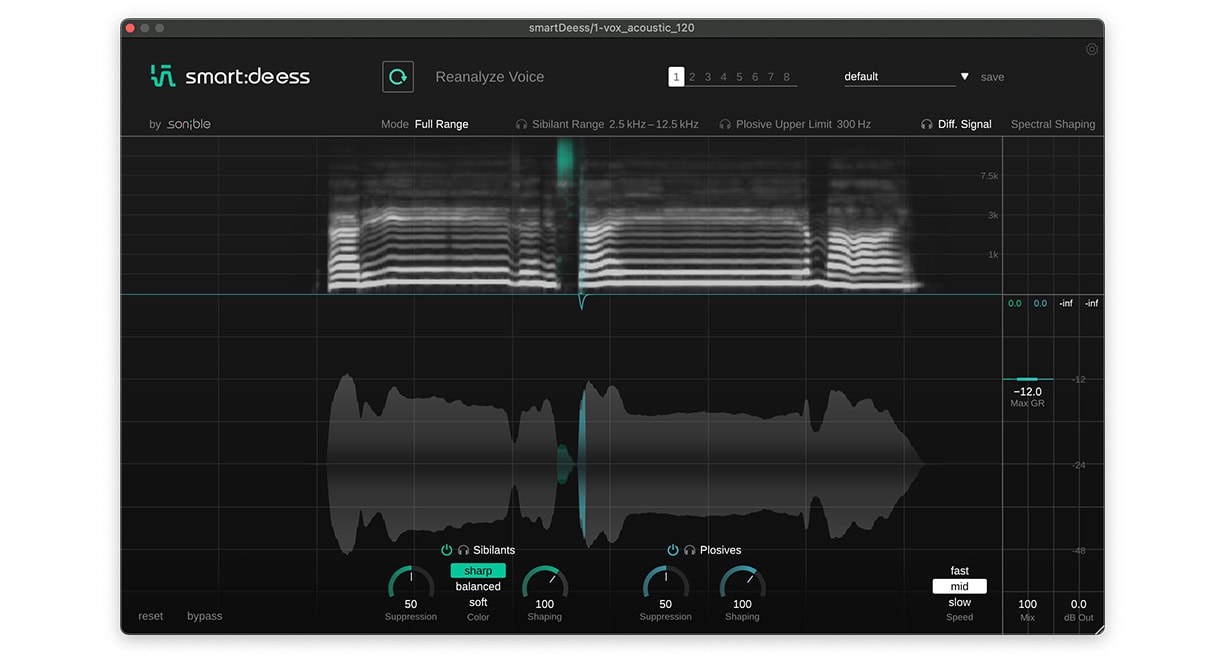1232x661 pixels.
Task: Select preset slot 5
Action: tap(740, 77)
